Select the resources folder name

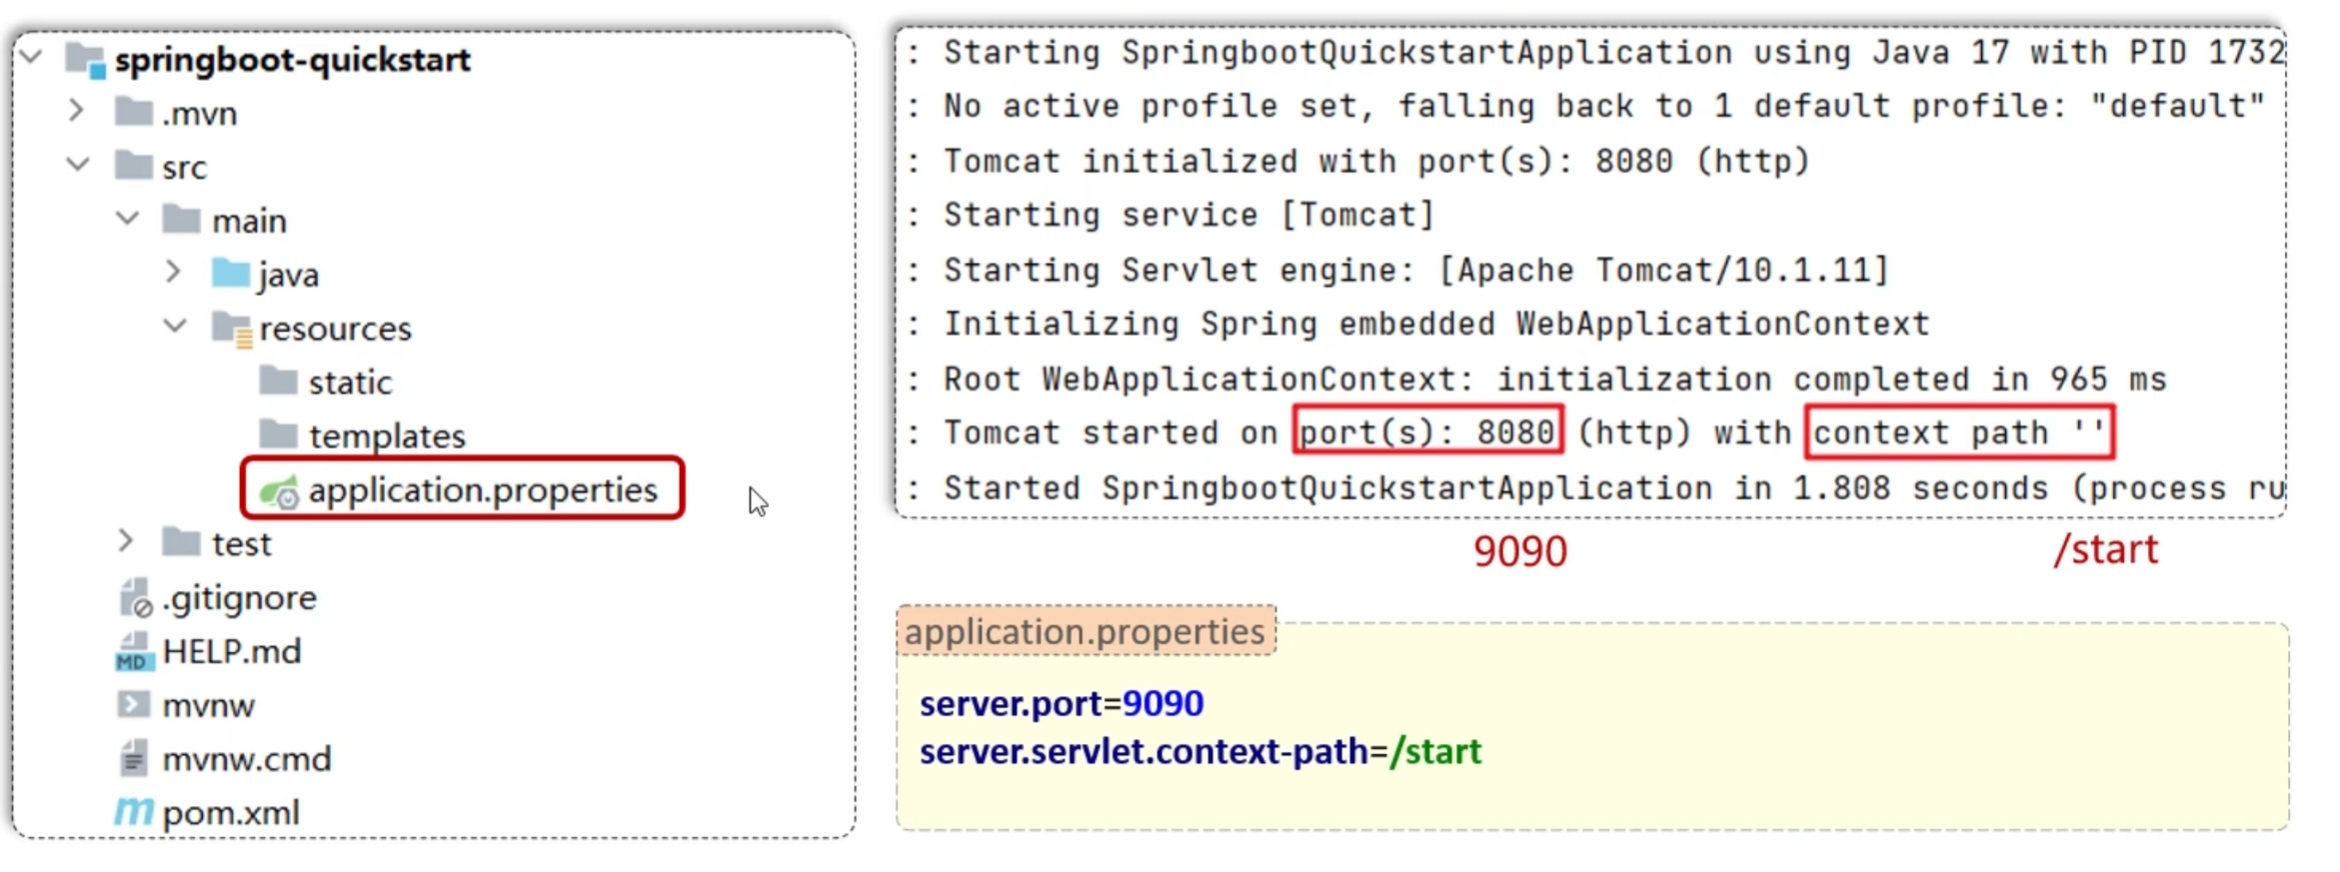(x=336, y=329)
